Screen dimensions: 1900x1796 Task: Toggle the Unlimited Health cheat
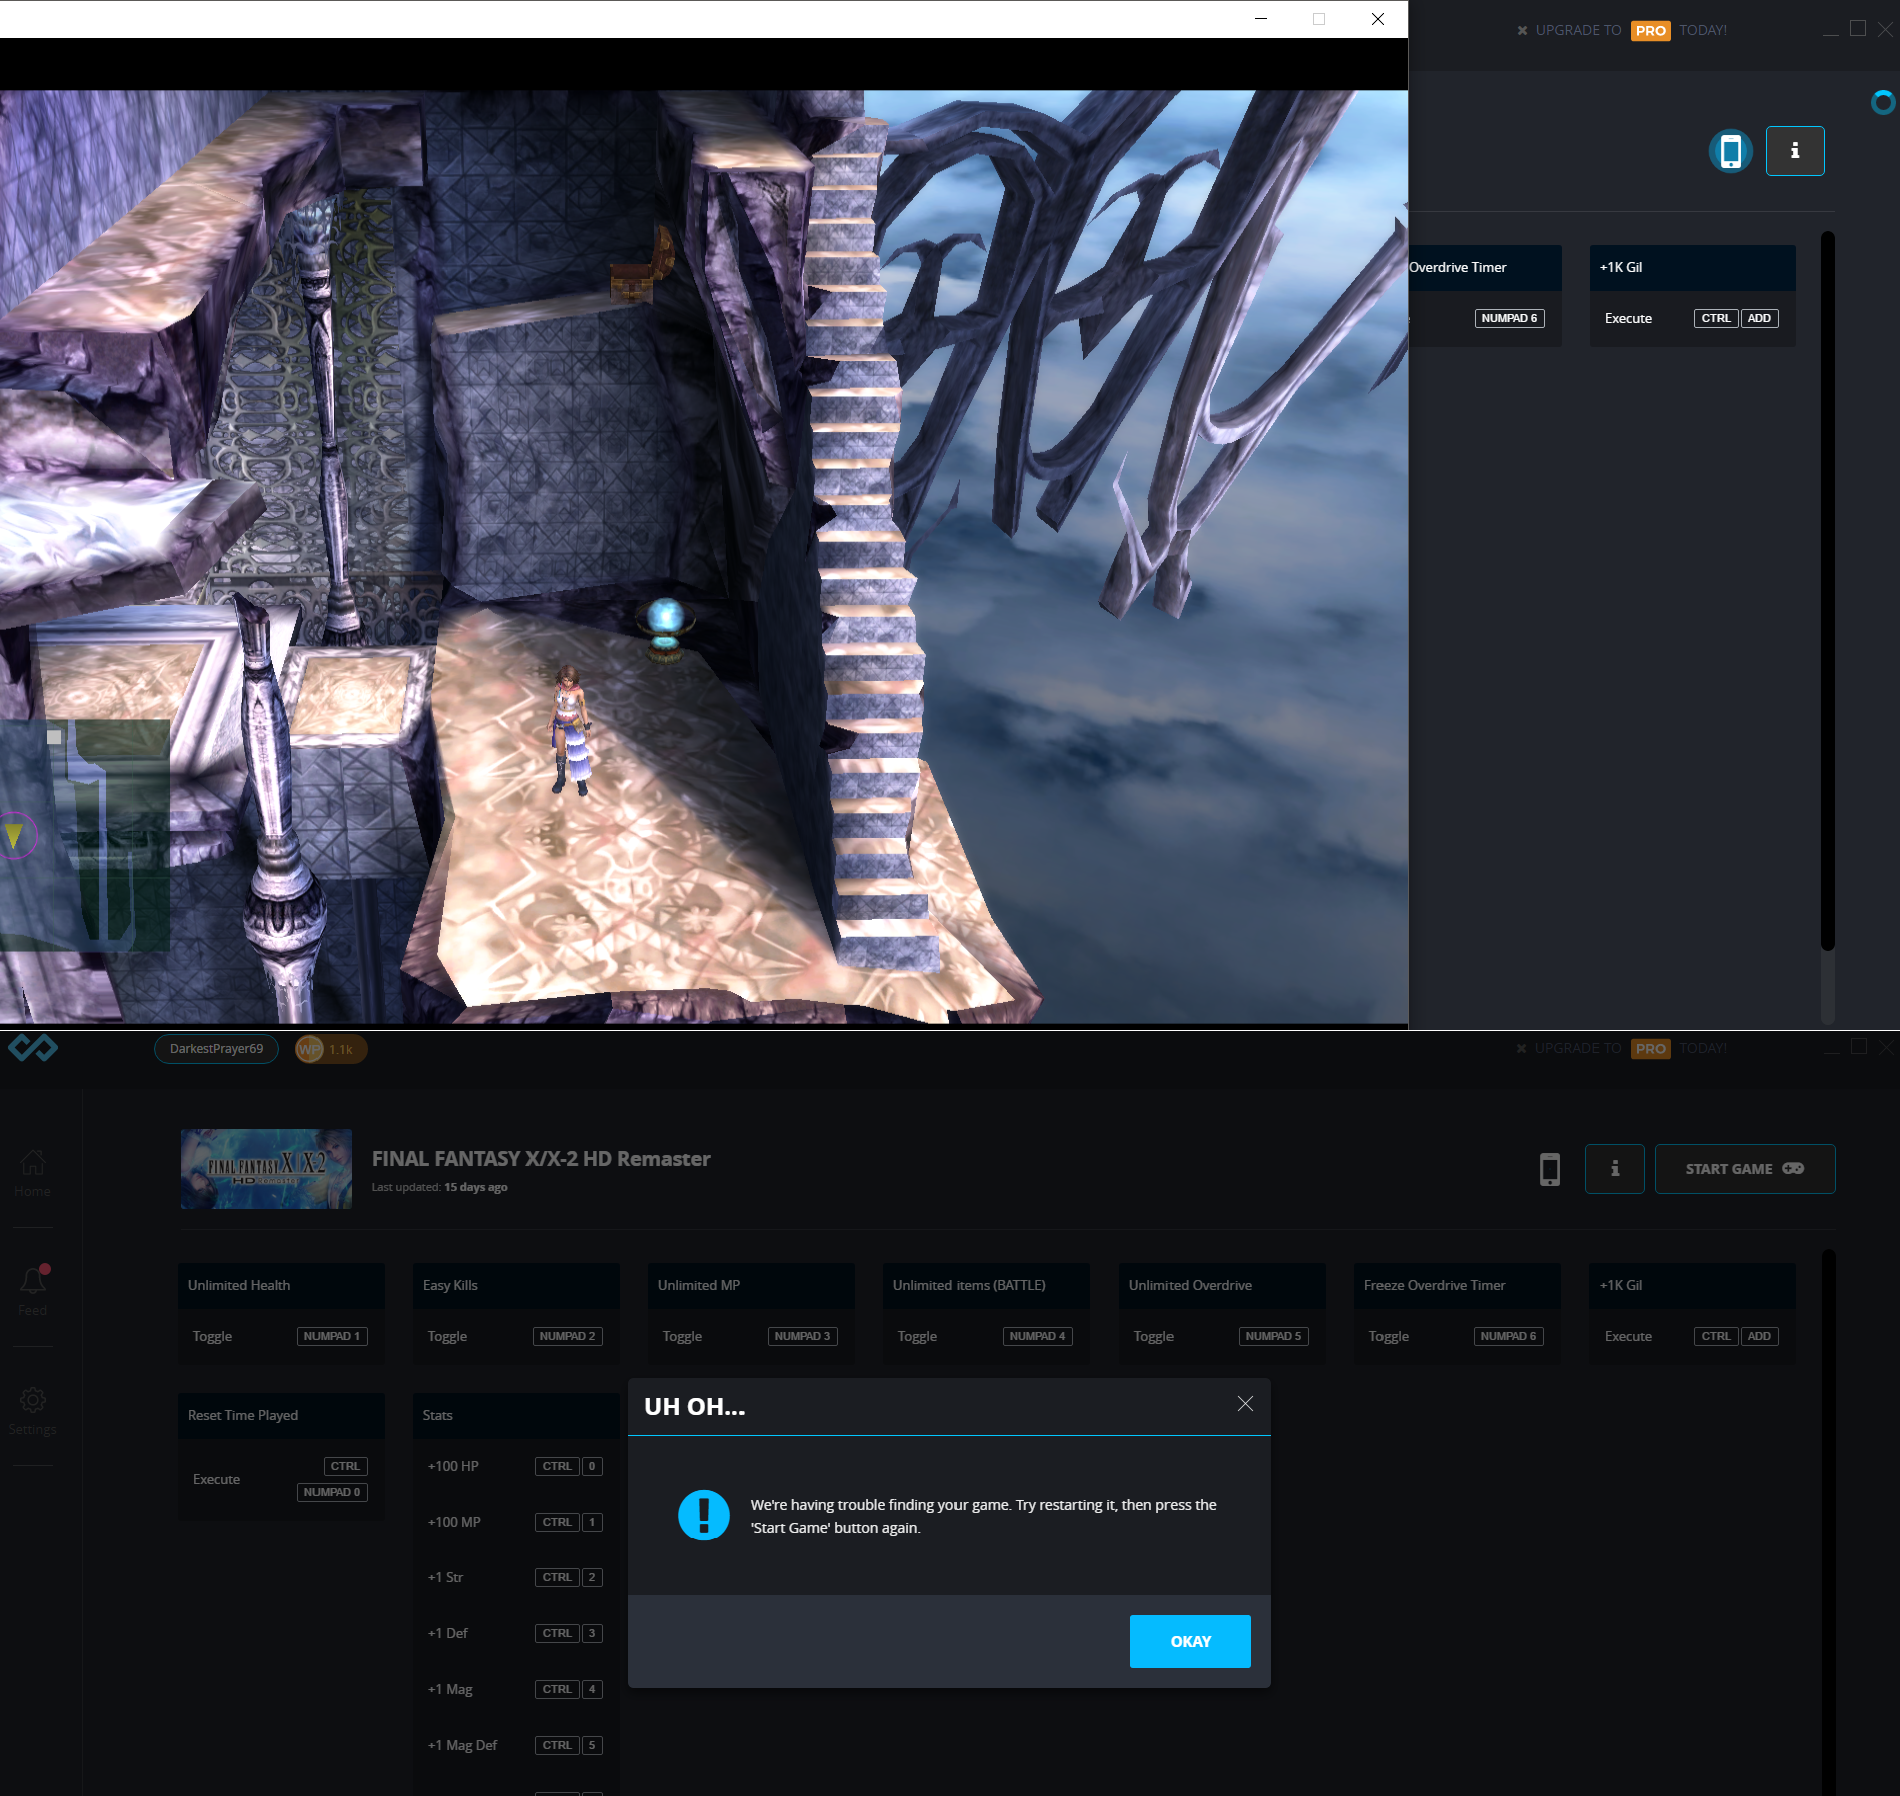click(212, 1336)
